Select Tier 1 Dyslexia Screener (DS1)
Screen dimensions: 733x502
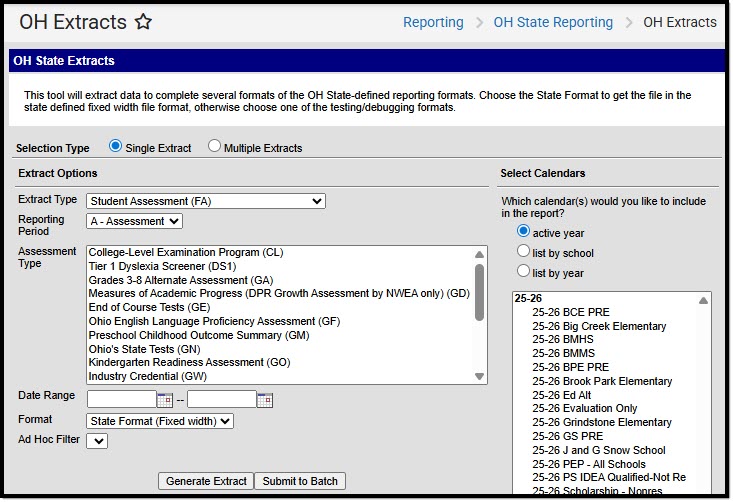click(x=162, y=266)
